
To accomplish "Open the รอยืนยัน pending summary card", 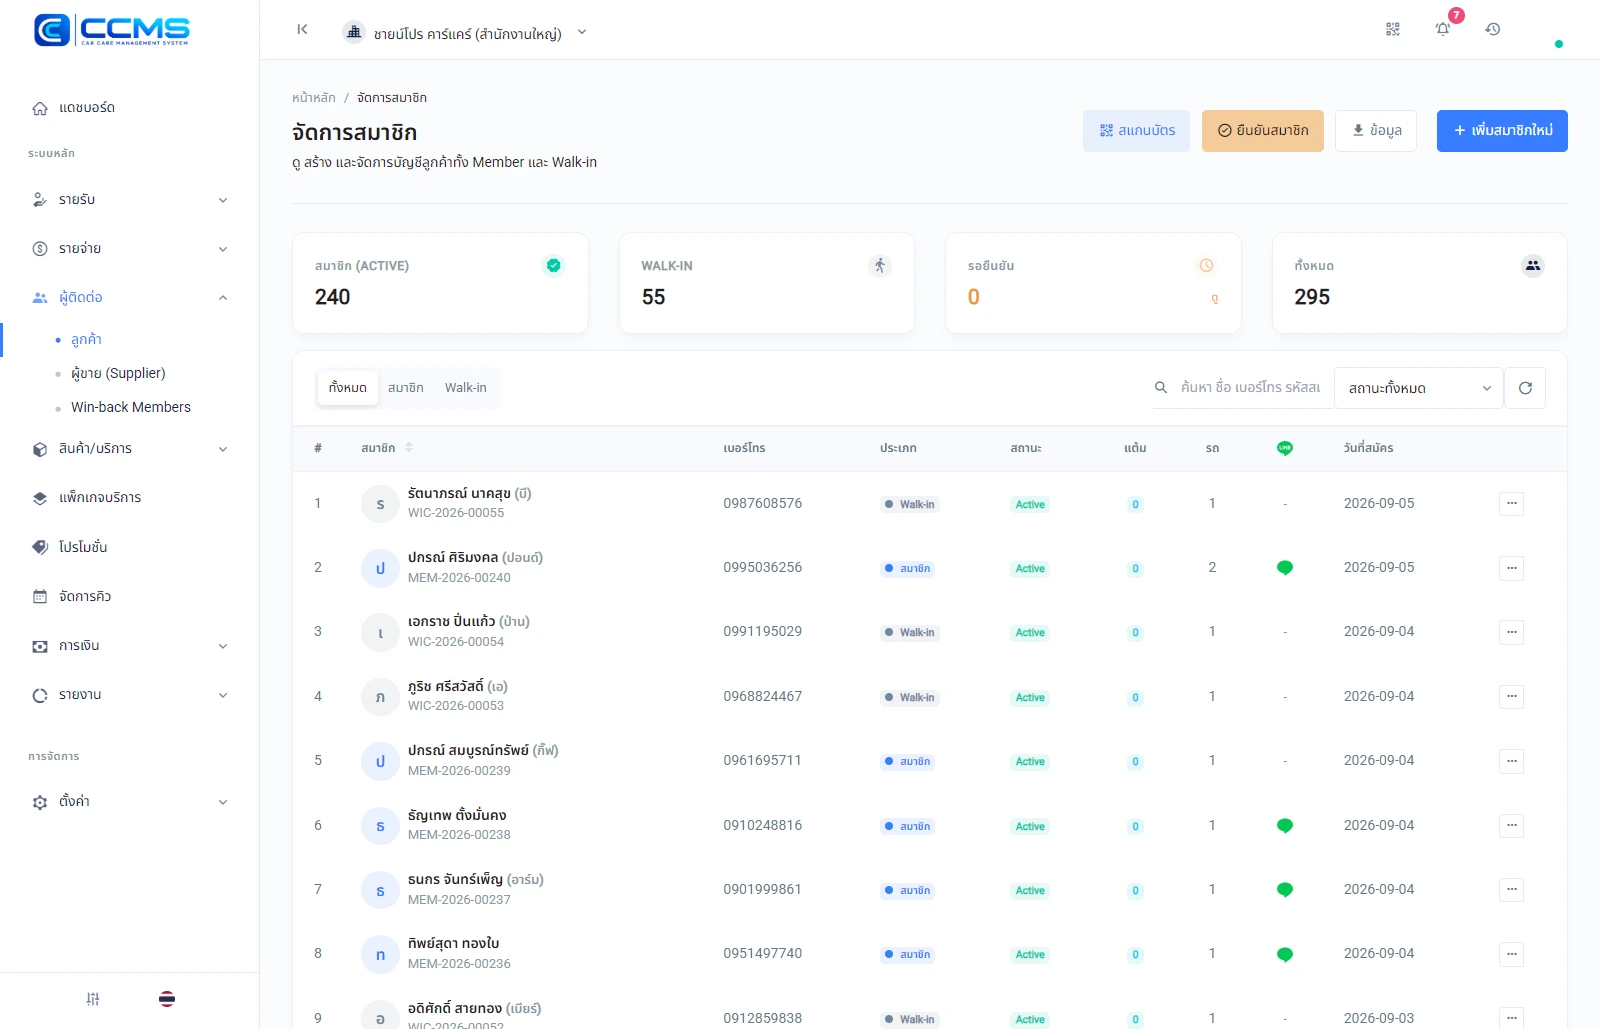I will (x=1093, y=283).
